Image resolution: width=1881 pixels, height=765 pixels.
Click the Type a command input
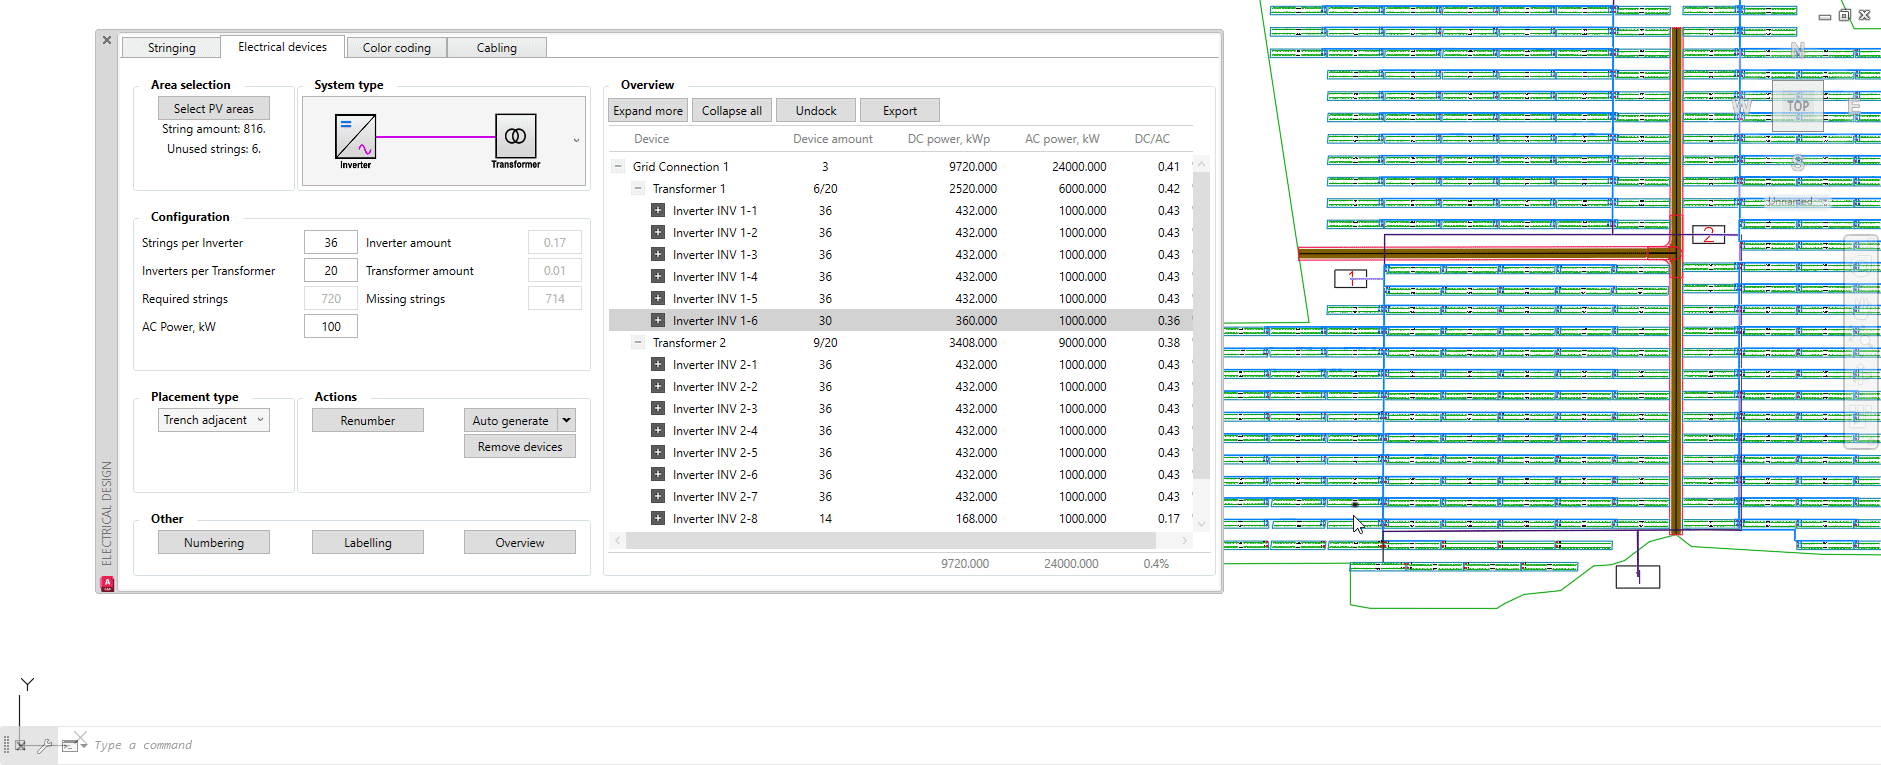point(143,745)
